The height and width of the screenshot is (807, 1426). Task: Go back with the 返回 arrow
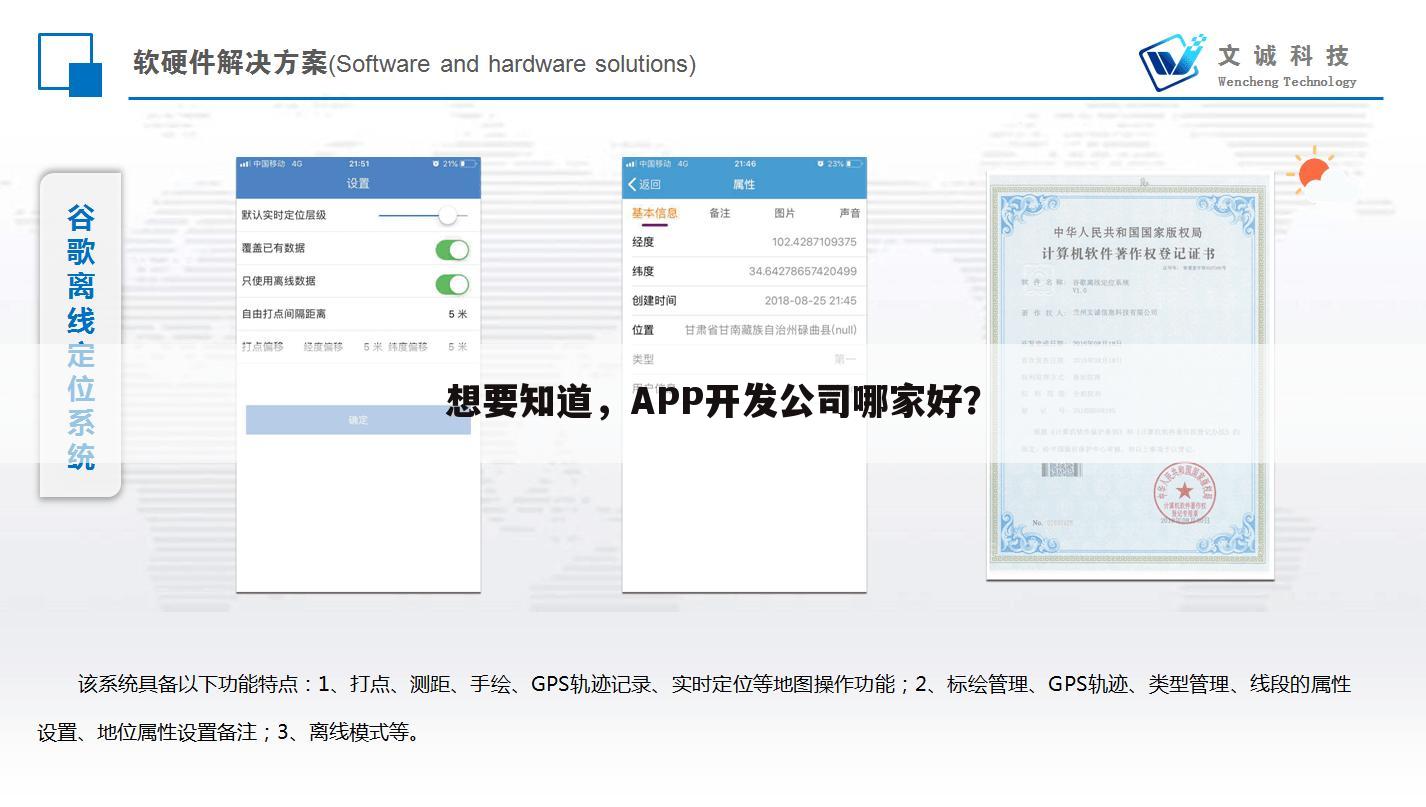(x=644, y=184)
